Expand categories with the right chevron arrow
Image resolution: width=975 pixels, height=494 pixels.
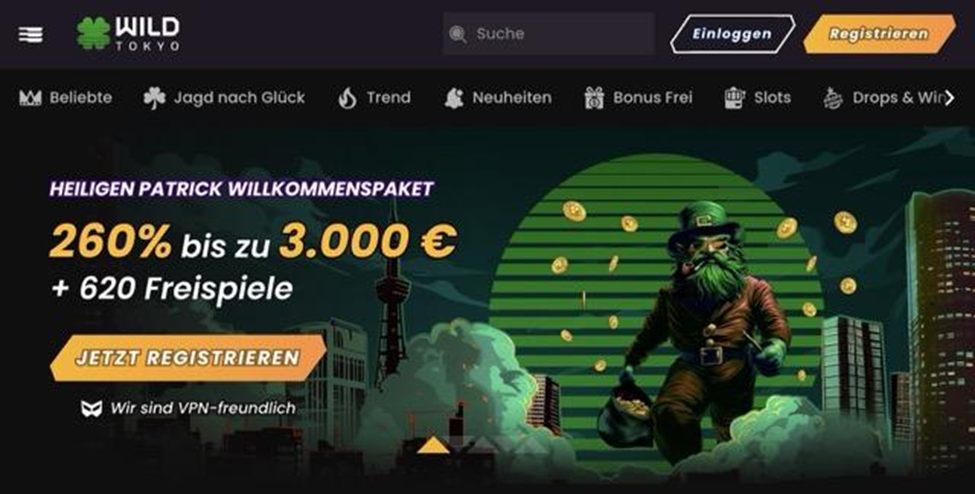(950, 98)
